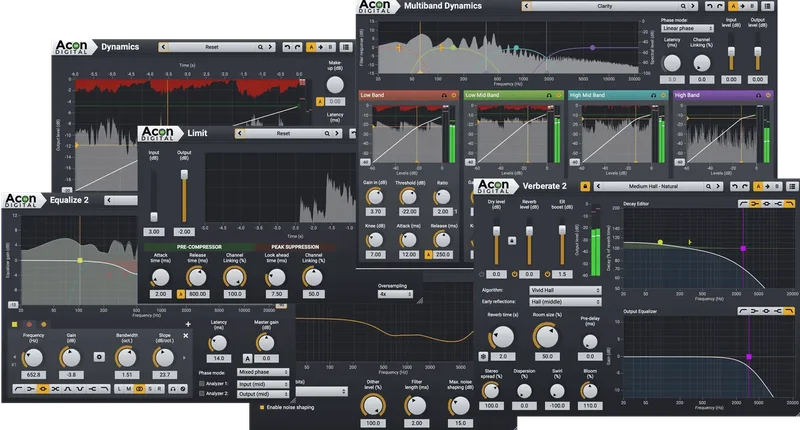The image size is (800, 430).
Task: Toggle auto release A button in Limit
Action: click(181, 294)
